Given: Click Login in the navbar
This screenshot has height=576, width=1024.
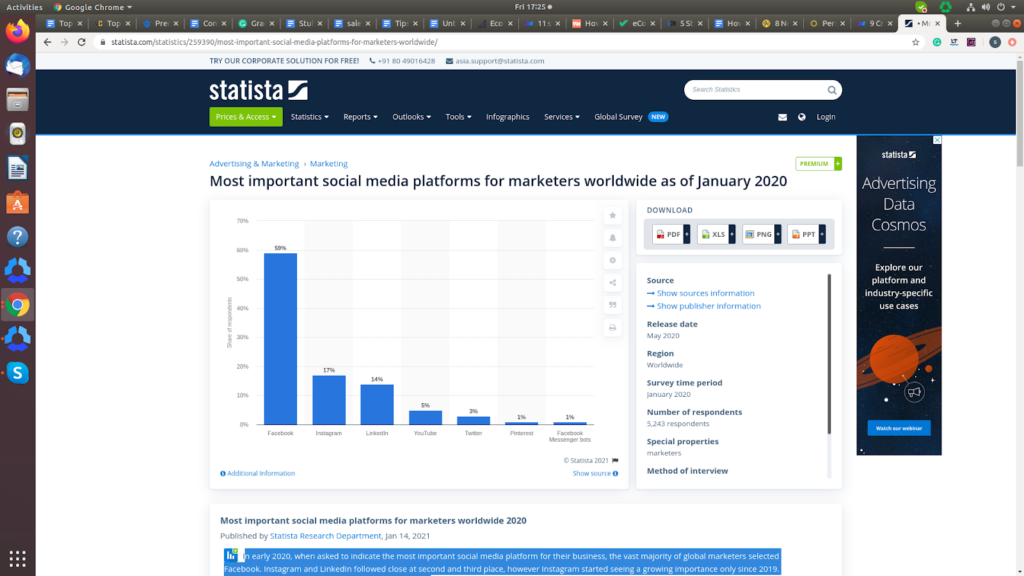Looking at the screenshot, I should click(x=825, y=117).
